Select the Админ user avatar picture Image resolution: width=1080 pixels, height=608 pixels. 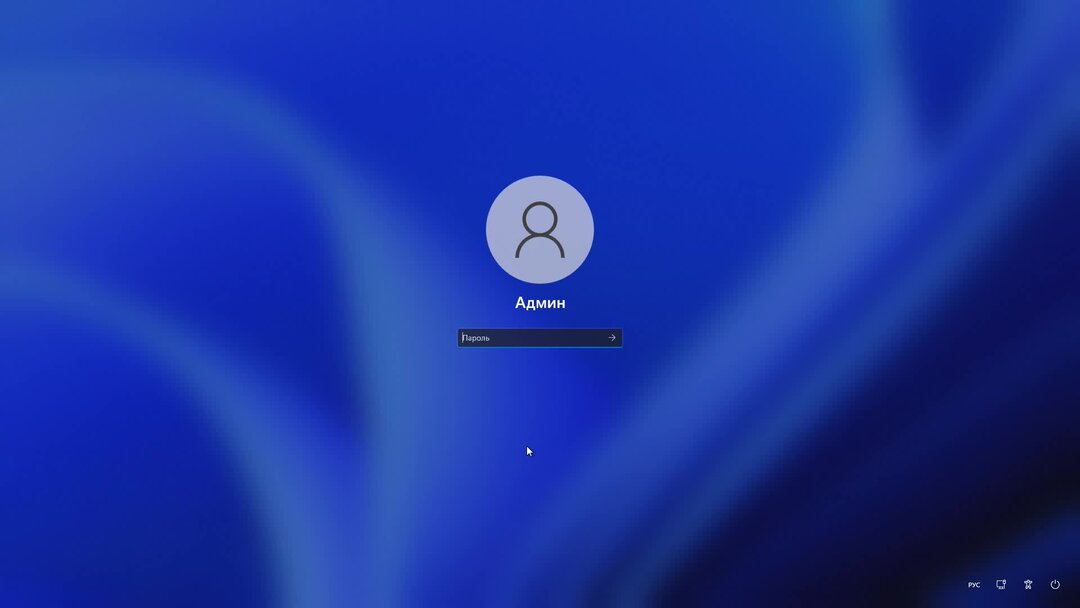tap(540, 229)
